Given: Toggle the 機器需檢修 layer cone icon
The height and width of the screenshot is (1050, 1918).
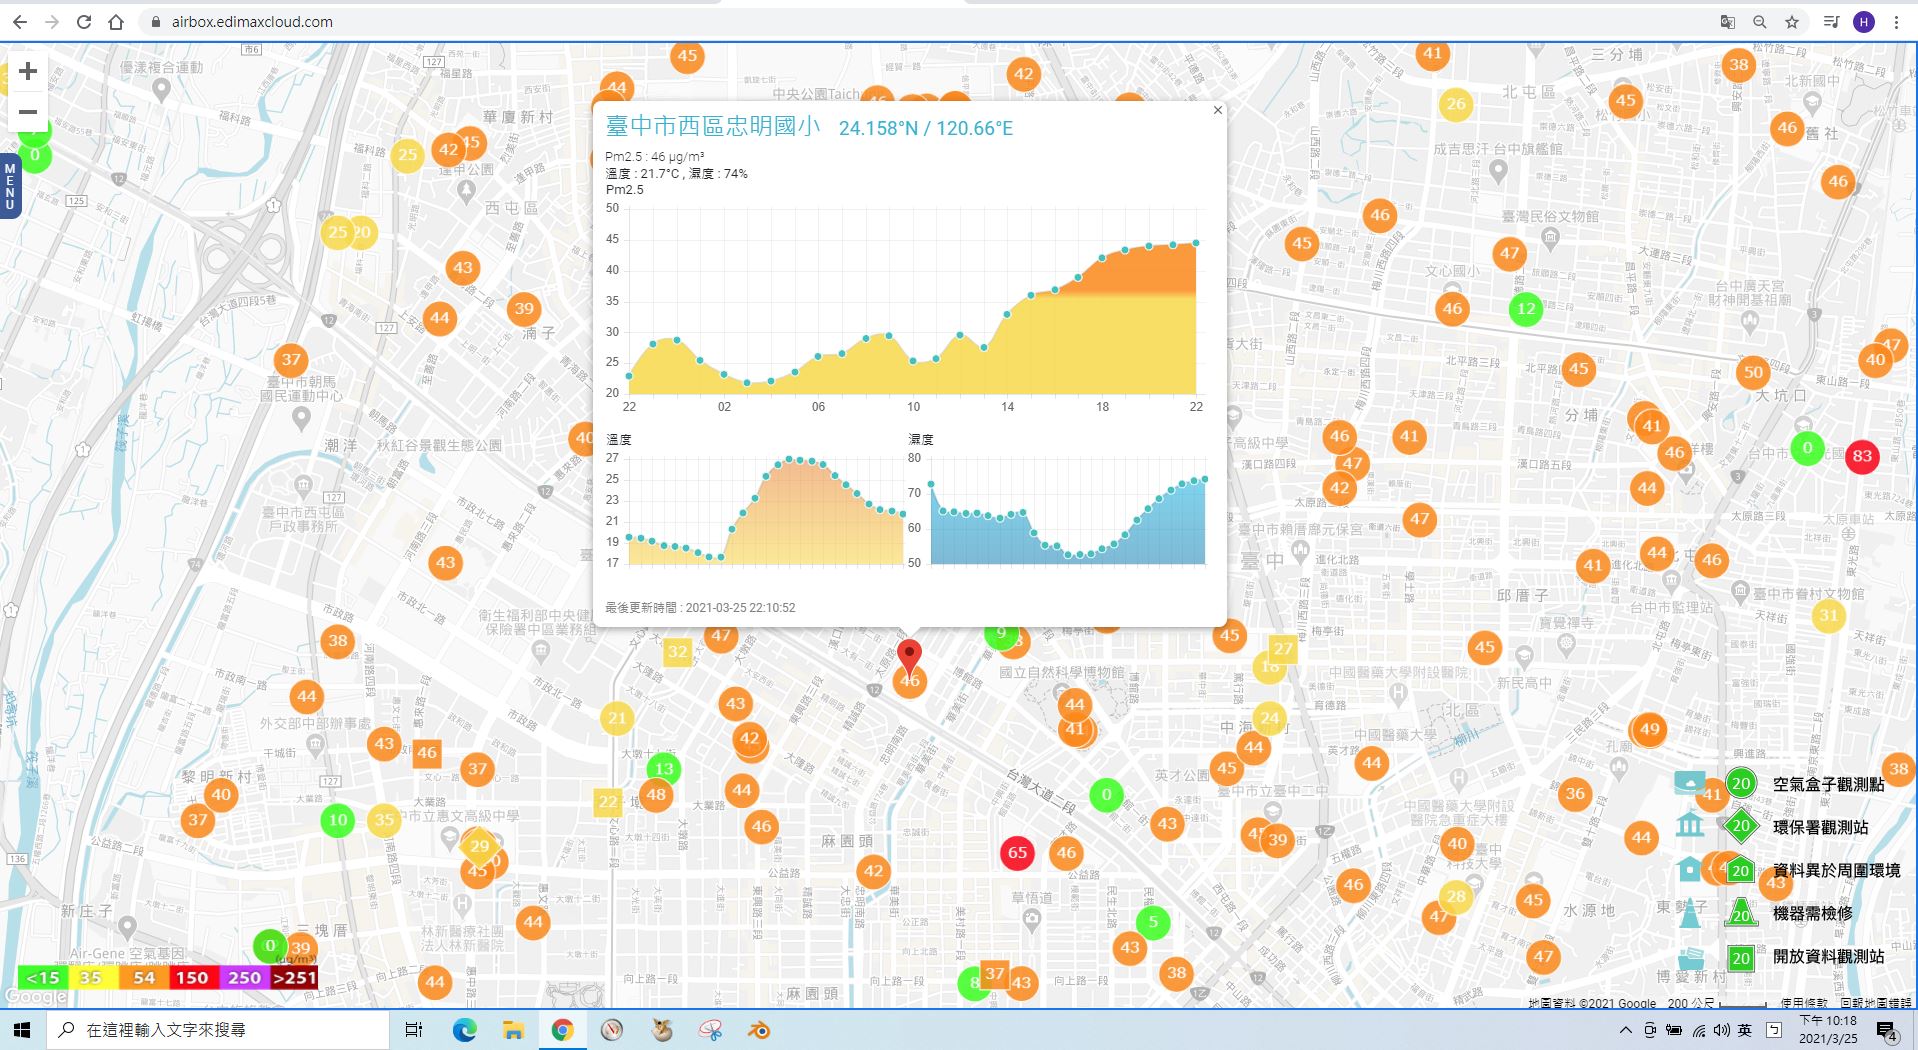Looking at the screenshot, I should 1690,913.
